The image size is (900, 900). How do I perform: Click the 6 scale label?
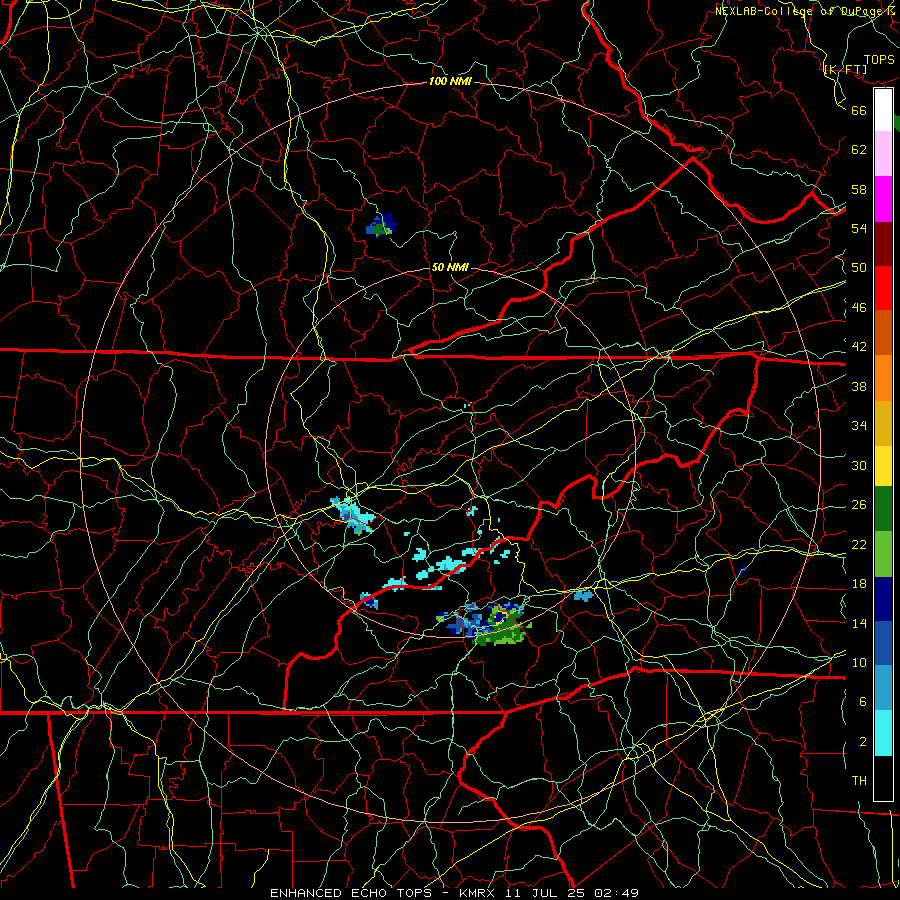point(862,701)
